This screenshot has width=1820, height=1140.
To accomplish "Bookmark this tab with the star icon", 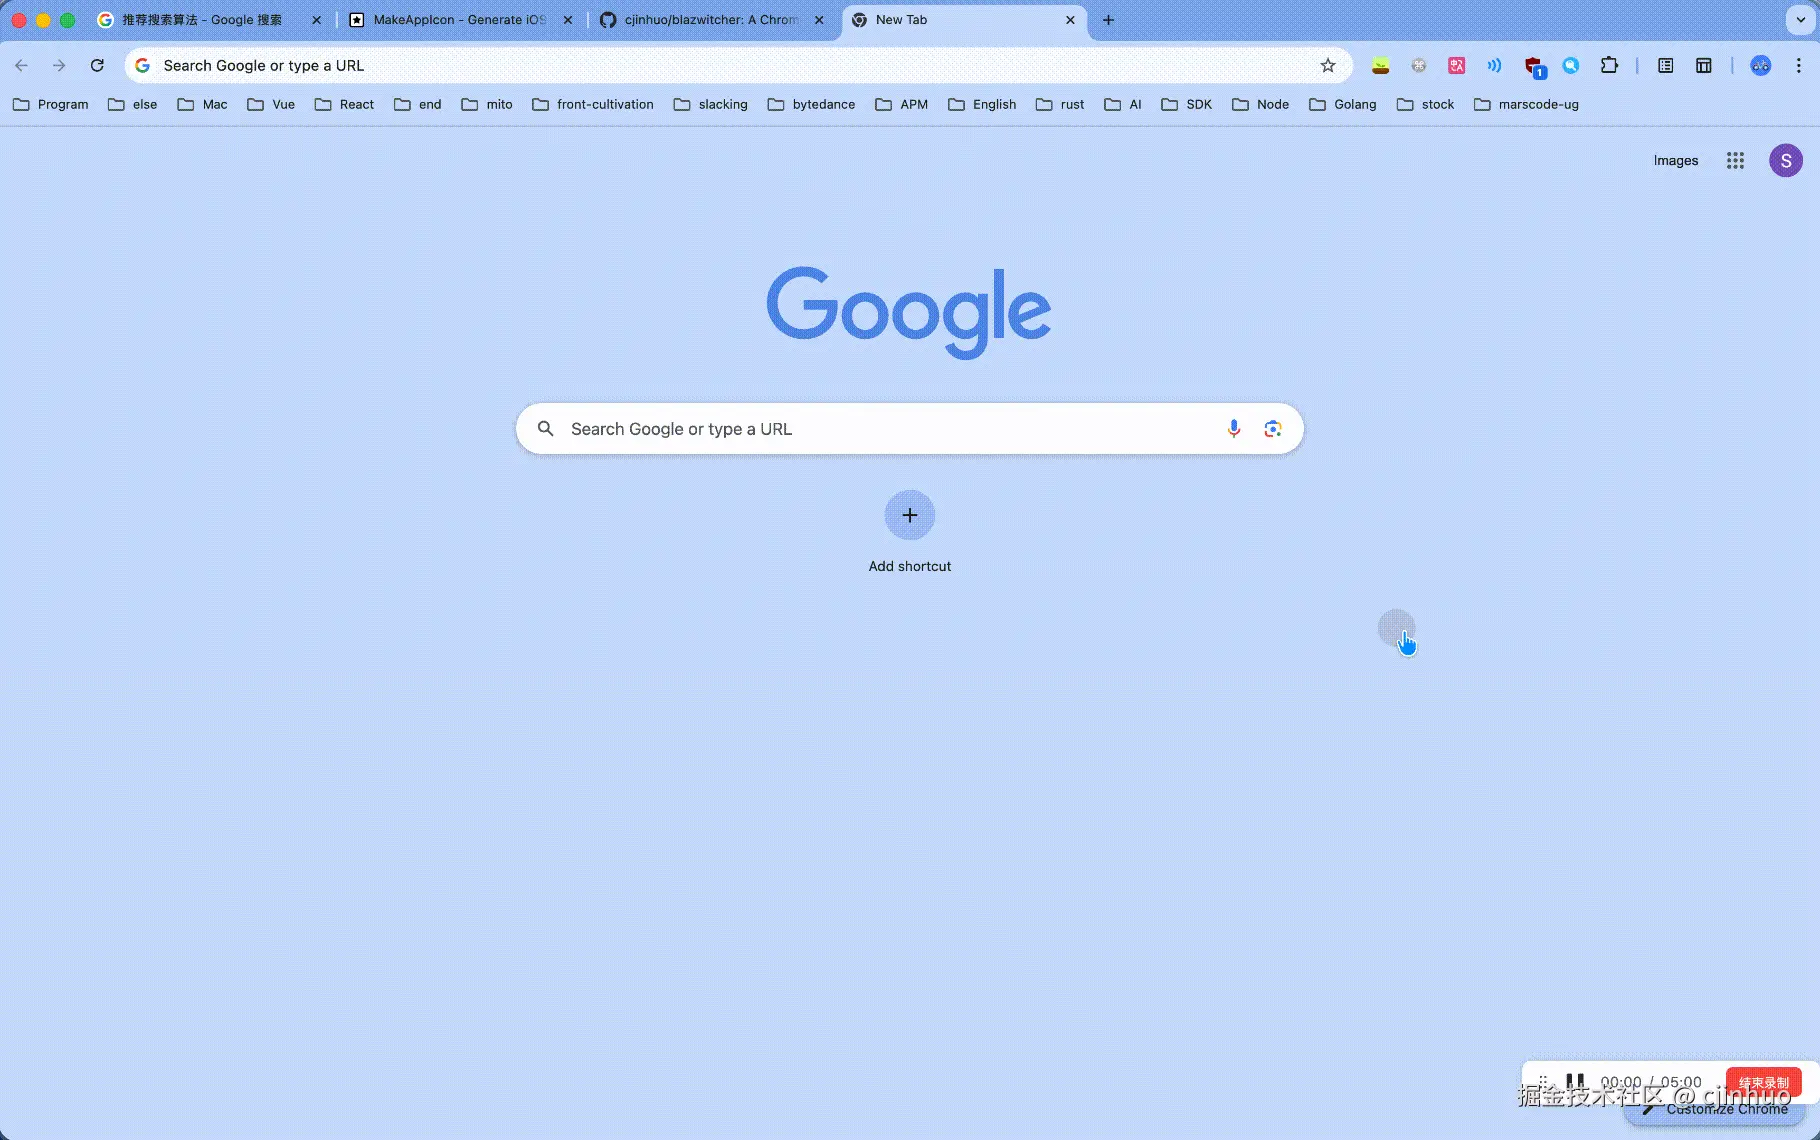I will [1328, 66].
